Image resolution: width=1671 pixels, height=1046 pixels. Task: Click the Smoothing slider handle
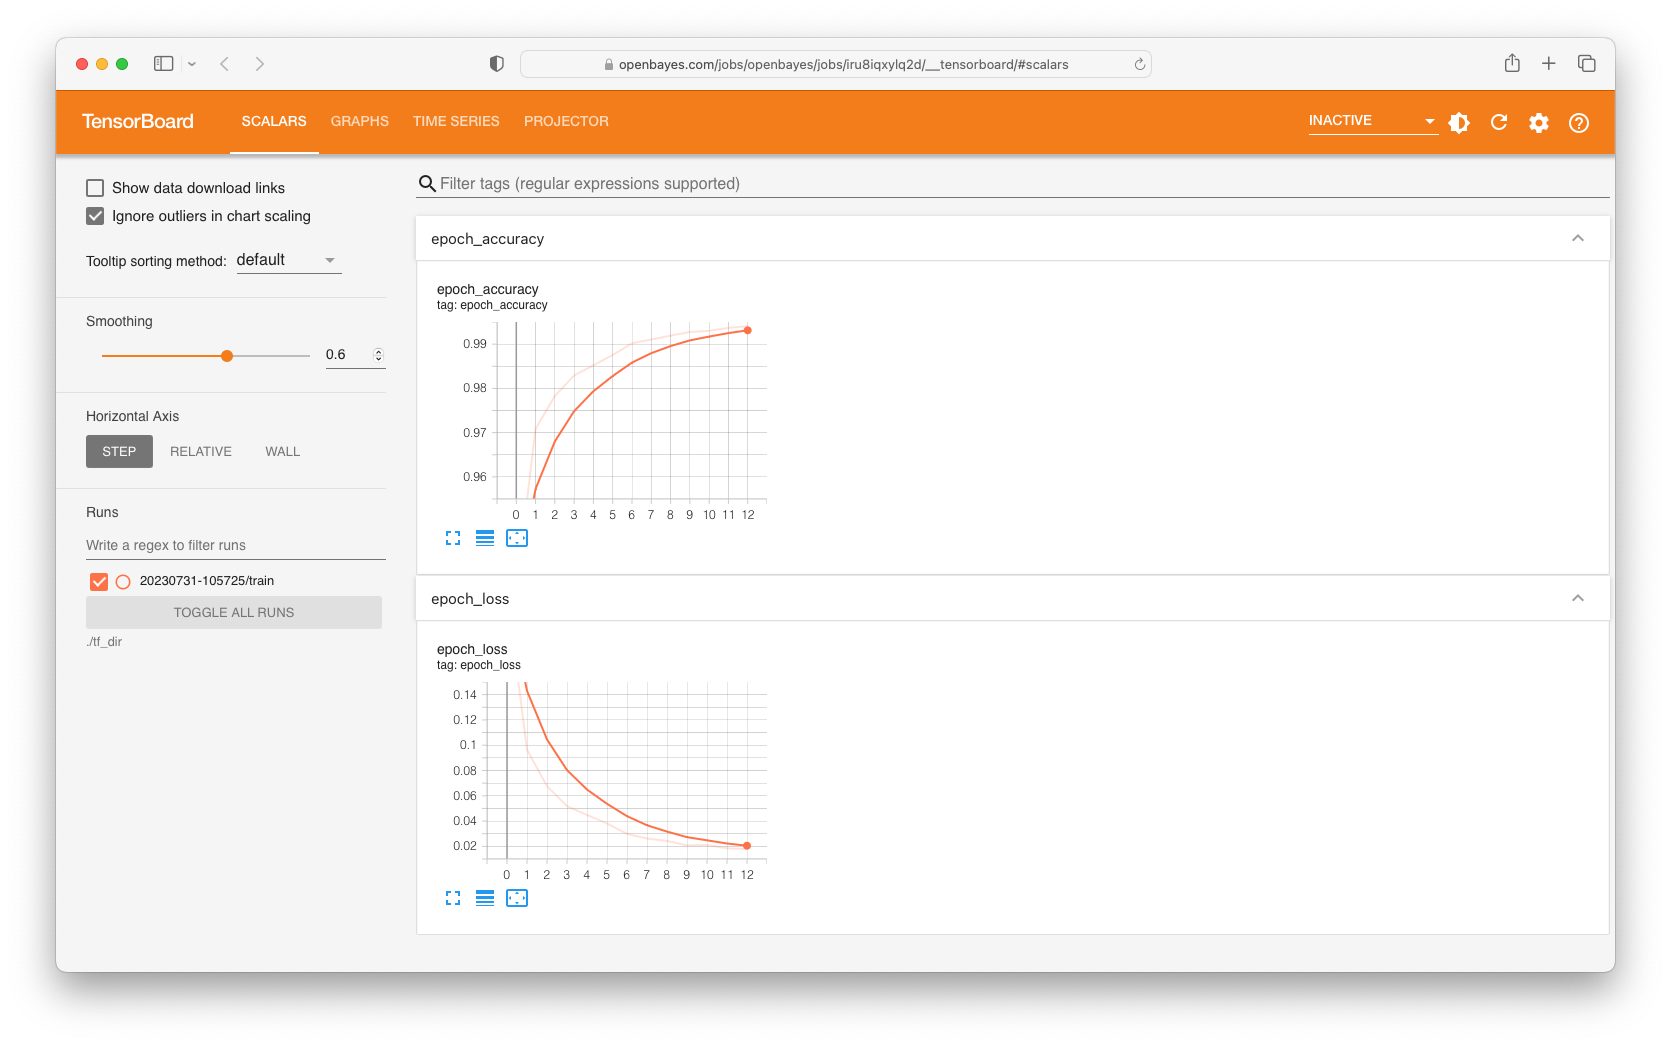(x=227, y=356)
